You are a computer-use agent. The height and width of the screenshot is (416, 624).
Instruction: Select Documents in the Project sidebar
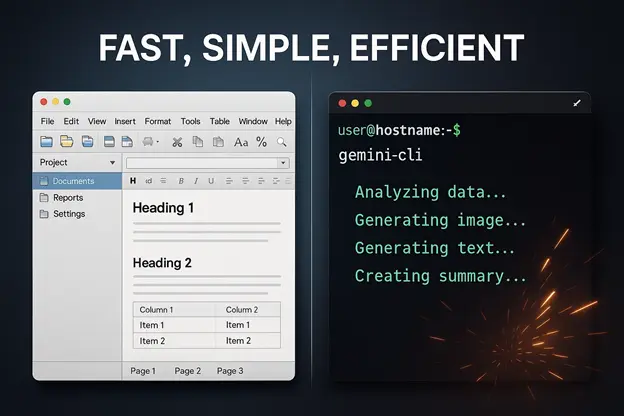77,181
